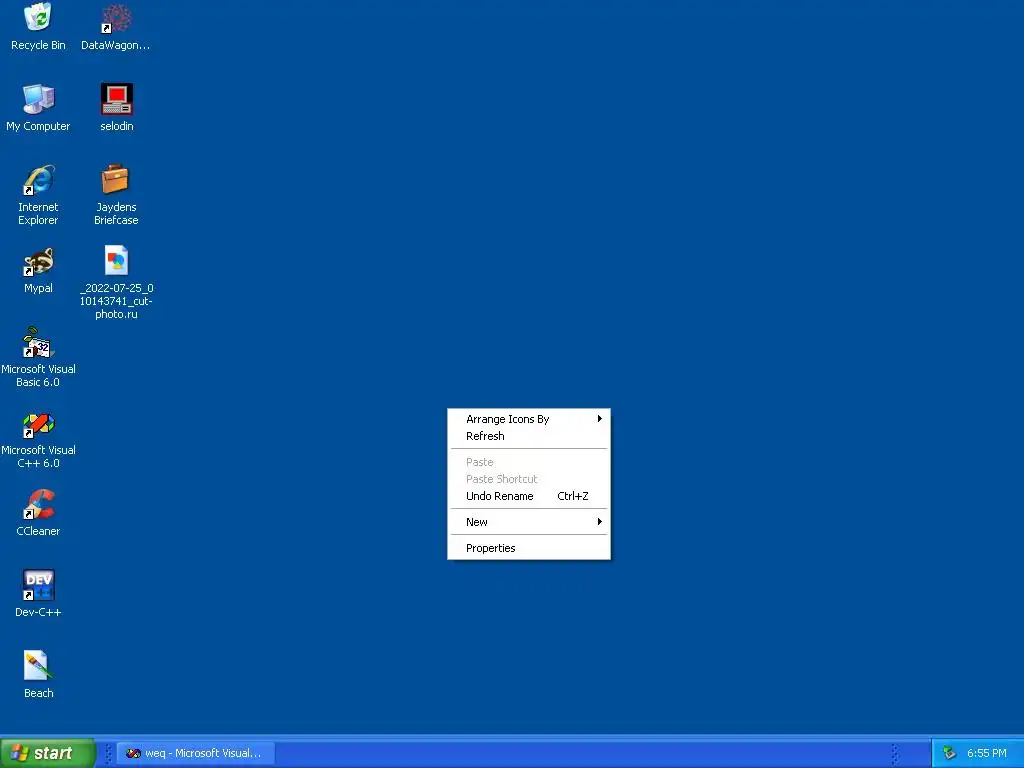Click the system tray network icon
Image resolution: width=1024 pixels, height=768 pixels.
click(950, 754)
